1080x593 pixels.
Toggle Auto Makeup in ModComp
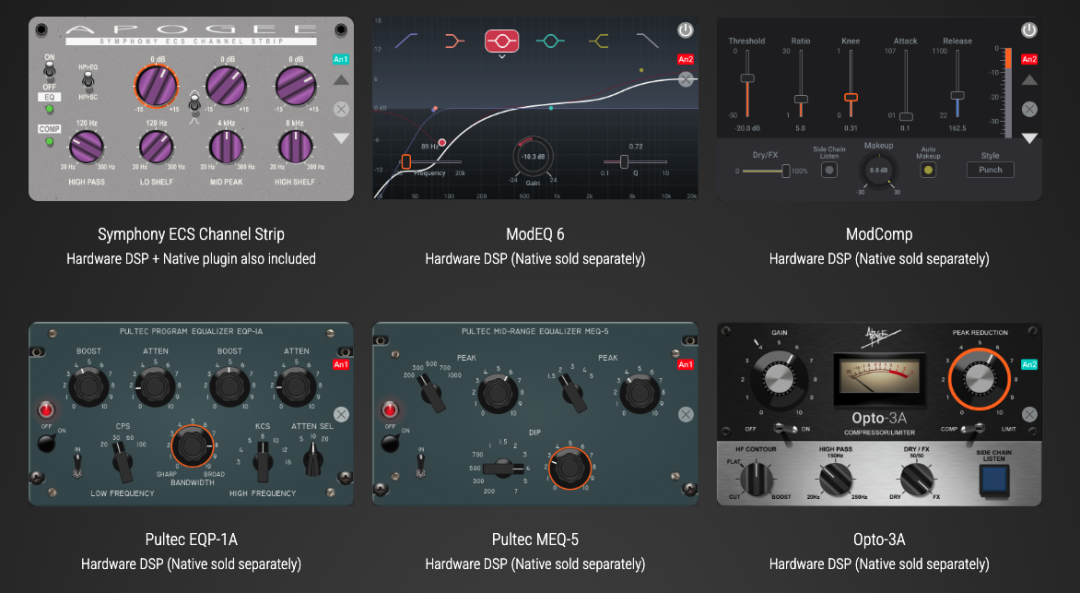[928, 169]
